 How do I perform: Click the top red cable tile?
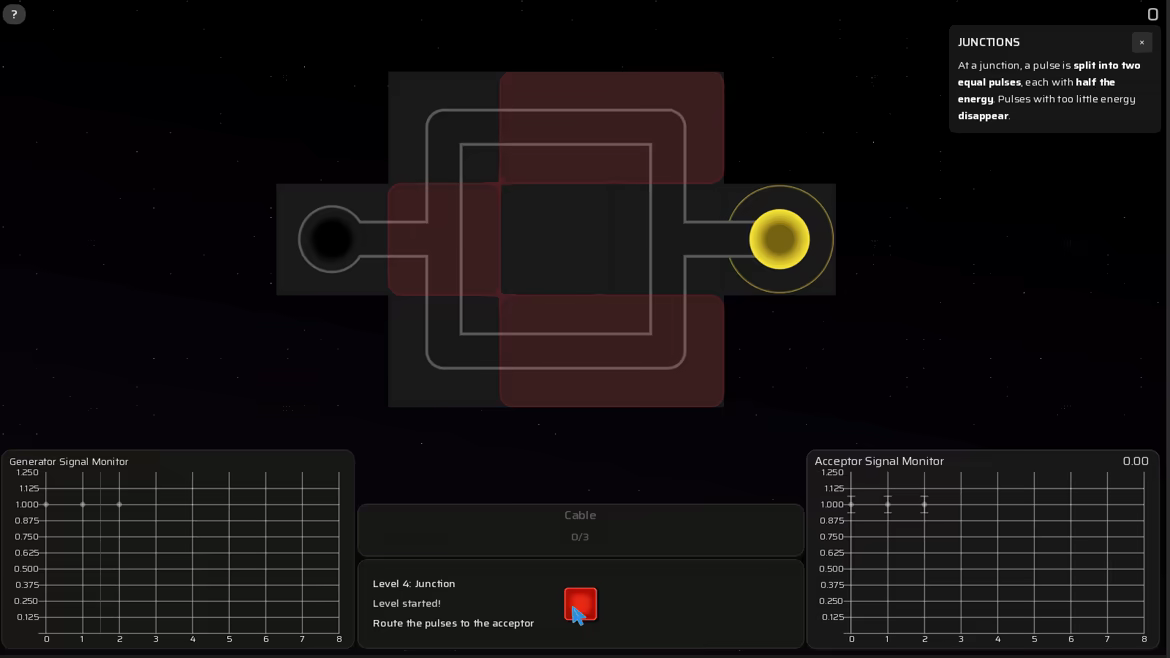pos(612,128)
